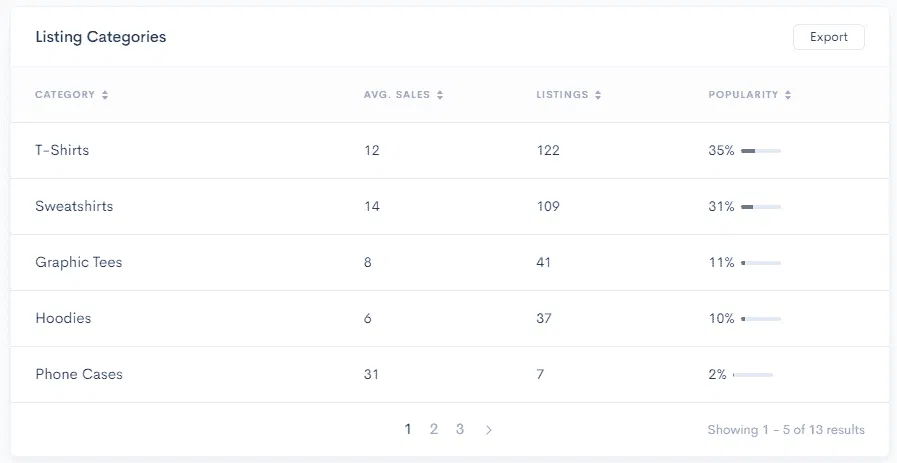Click the Listing Categories heading
This screenshot has width=897, height=463.
[x=101, y=37]
